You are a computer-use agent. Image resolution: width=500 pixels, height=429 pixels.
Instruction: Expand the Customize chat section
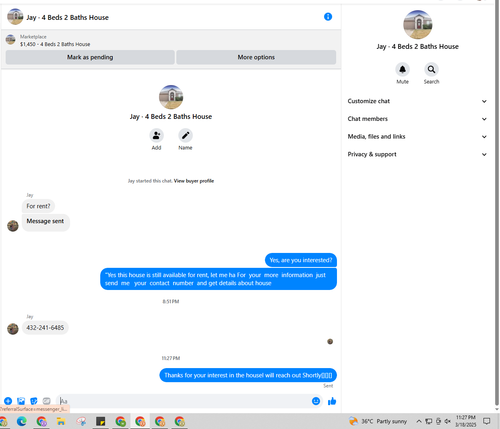click(x=417, y=101)
